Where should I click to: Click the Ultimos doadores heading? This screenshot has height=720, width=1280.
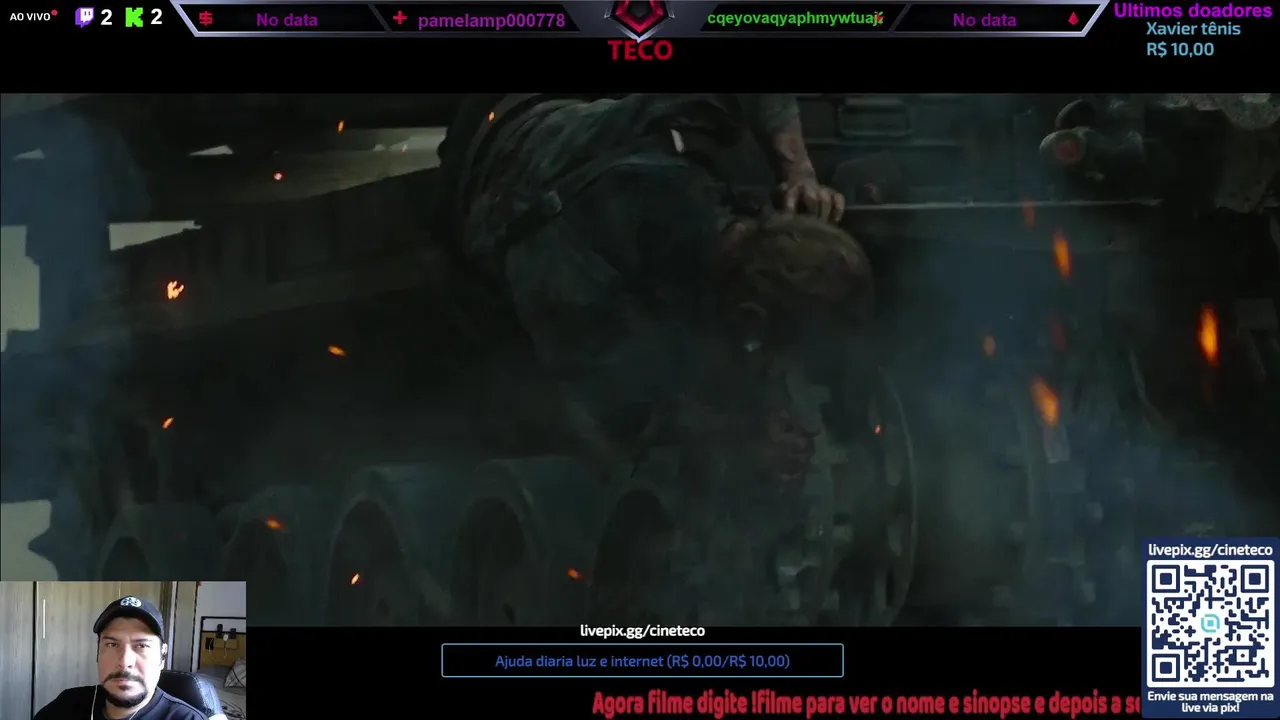tap(1193, 10)
